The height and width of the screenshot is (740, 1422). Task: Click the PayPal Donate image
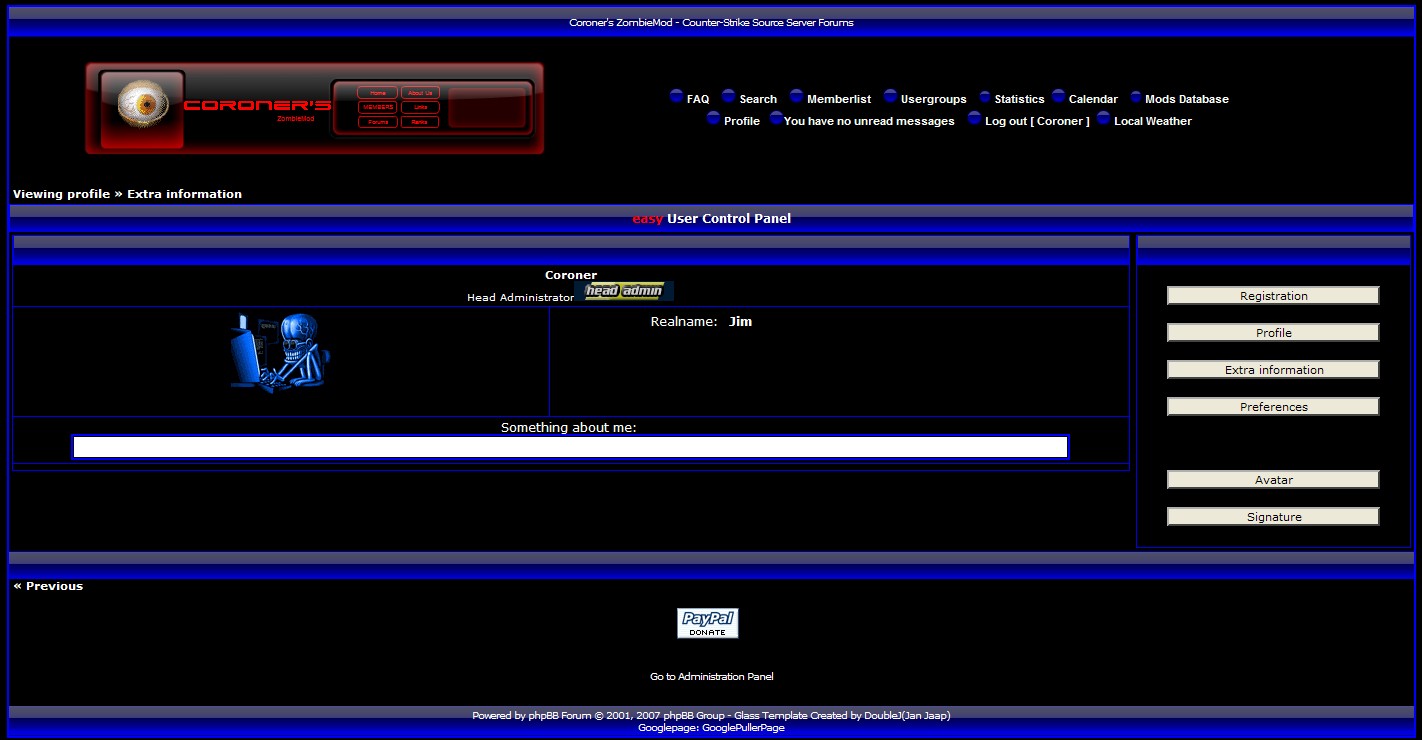(x=708, y=623)
